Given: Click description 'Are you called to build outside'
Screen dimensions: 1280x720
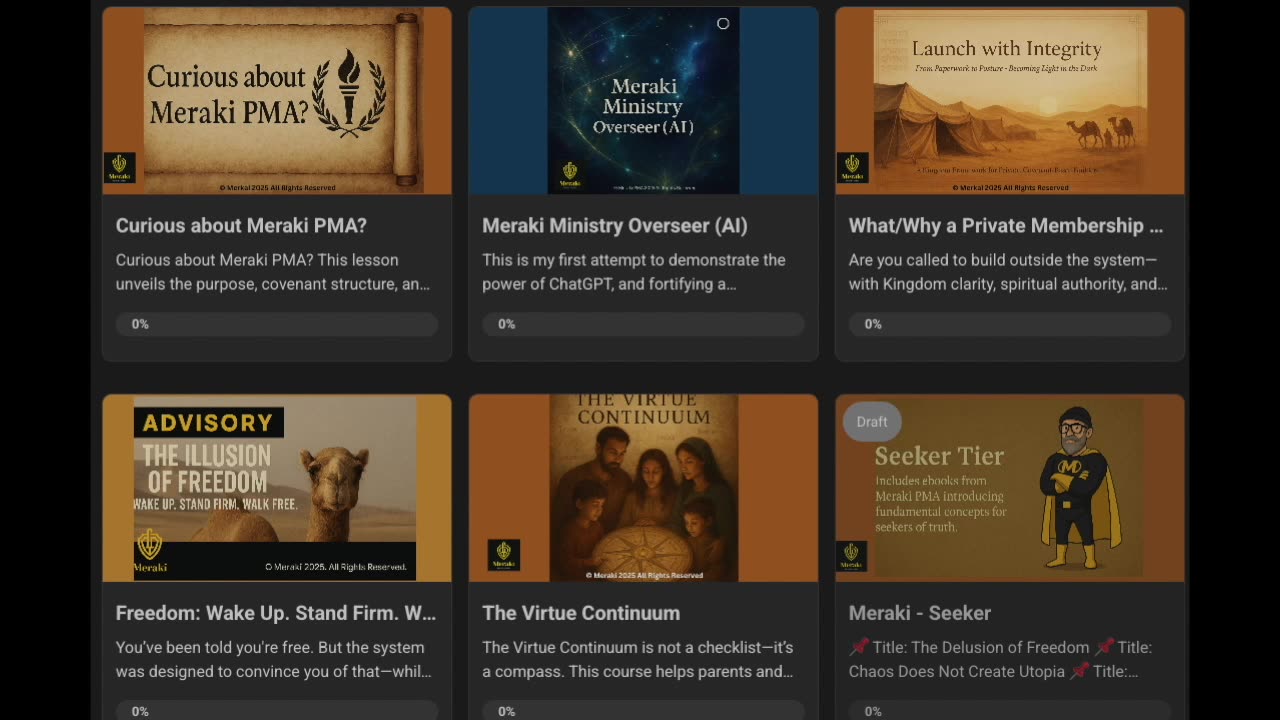Looking at the screenshot, I should coord(1008,272).
